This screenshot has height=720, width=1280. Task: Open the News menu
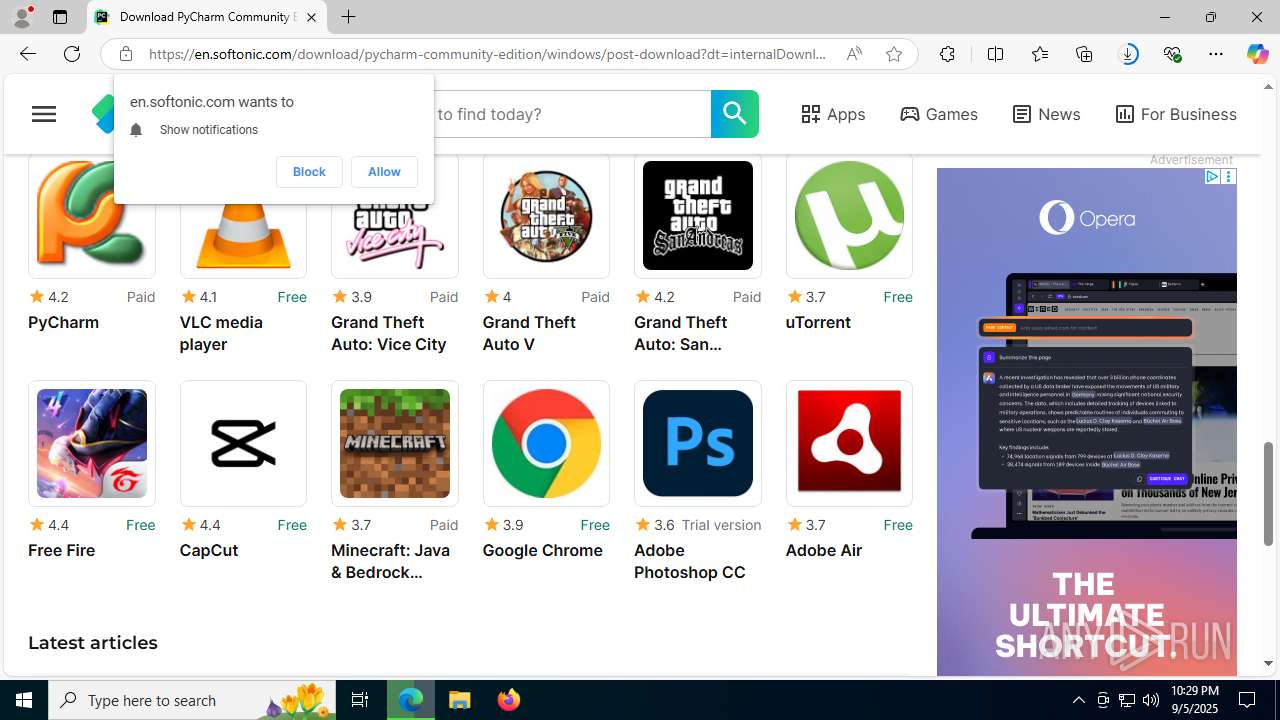click(x=1046, y=114)
